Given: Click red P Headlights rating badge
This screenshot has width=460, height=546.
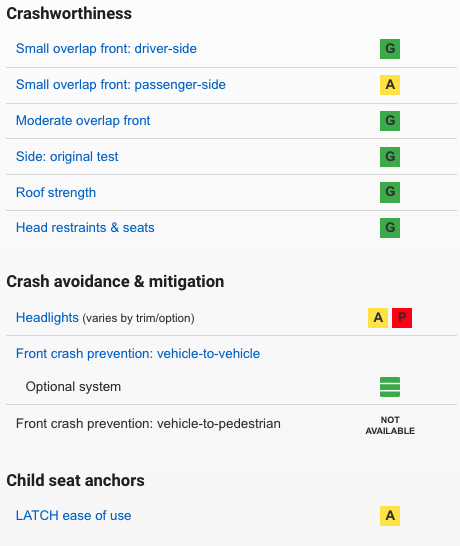Looking at the screenshot, I should 402,318.
